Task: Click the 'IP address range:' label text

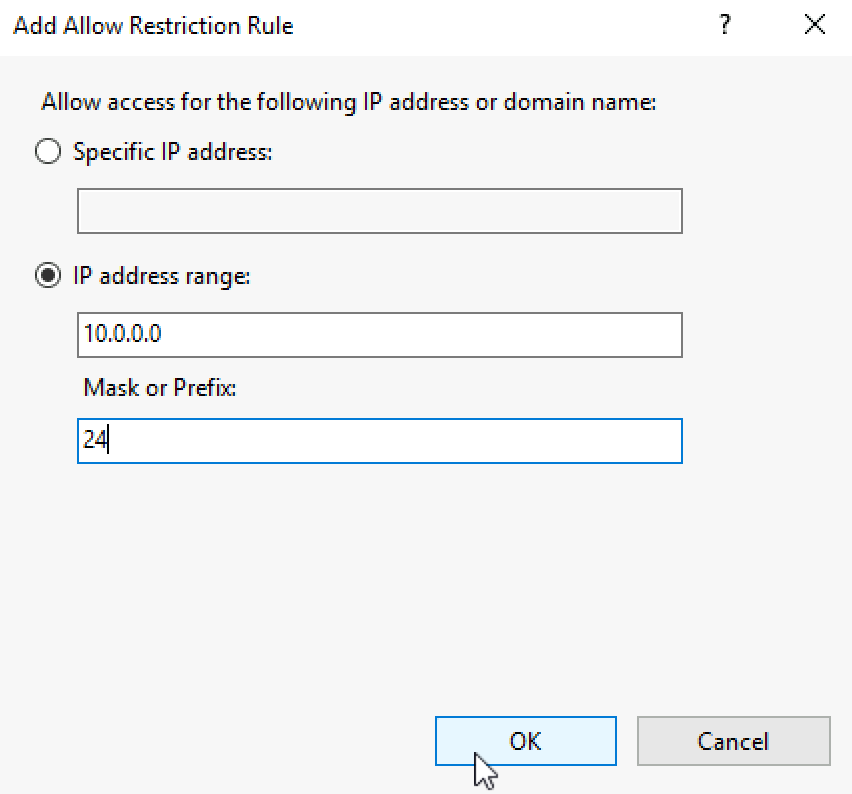Action: point(161,276)
